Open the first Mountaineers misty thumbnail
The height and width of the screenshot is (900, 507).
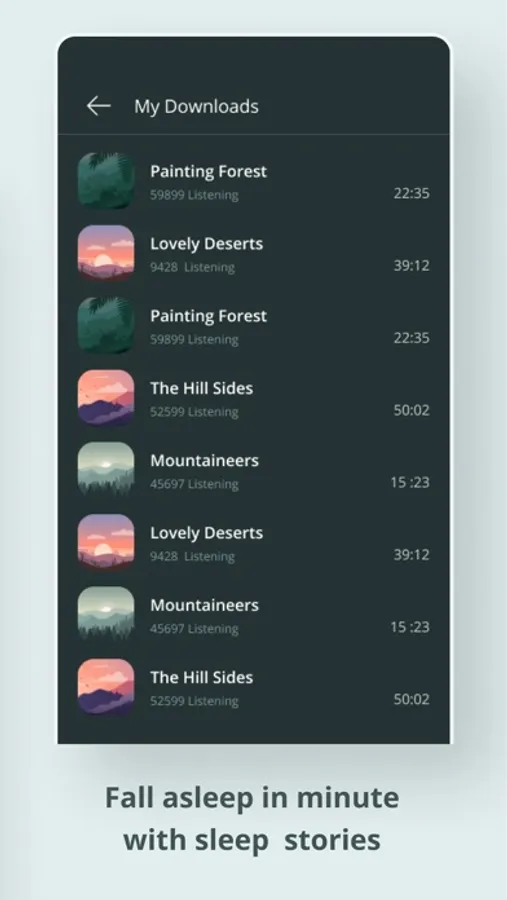[x=106, y=470]
